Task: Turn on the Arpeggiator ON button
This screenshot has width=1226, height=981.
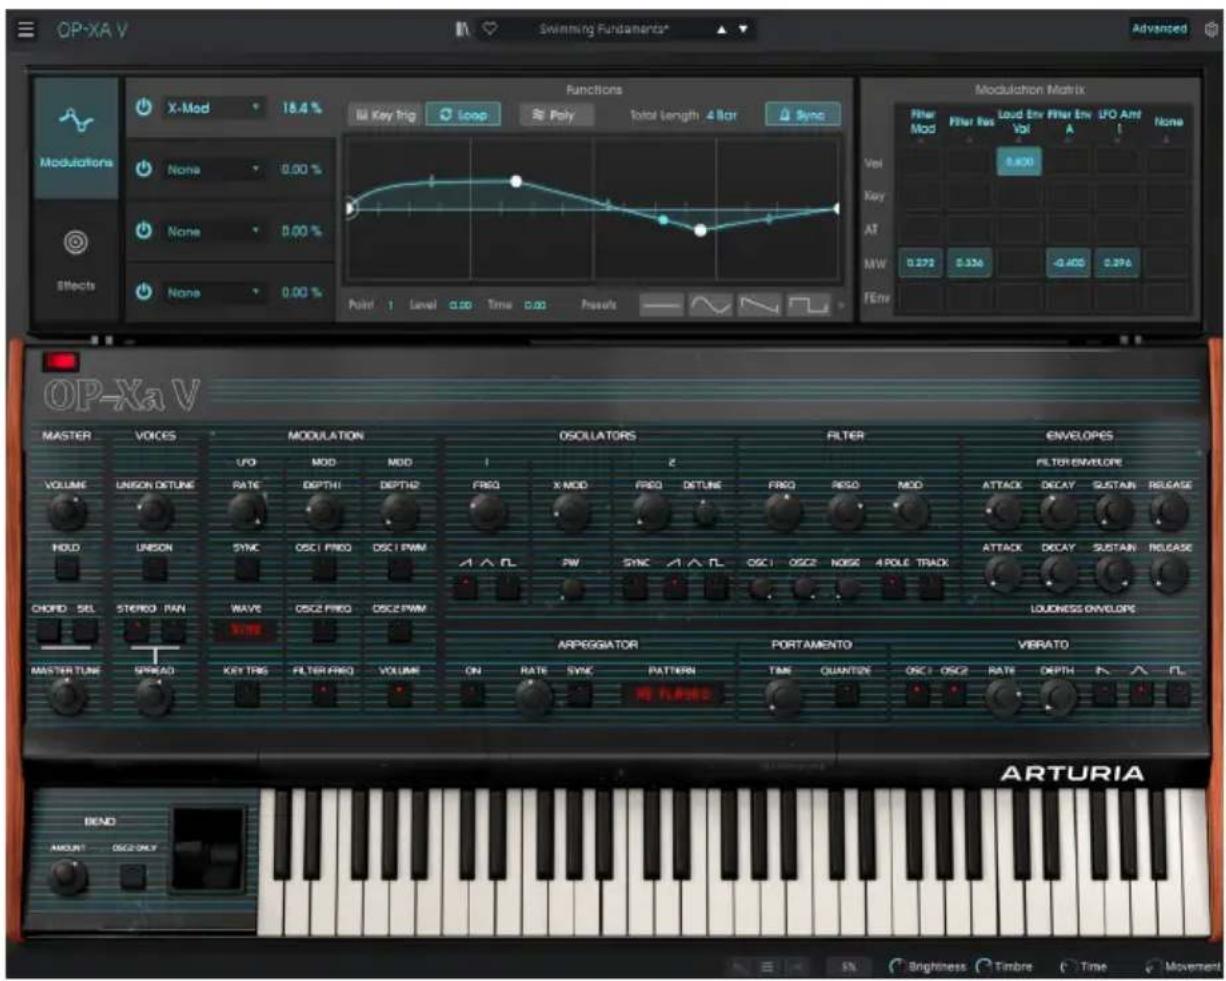Action: tap(473, 694)
